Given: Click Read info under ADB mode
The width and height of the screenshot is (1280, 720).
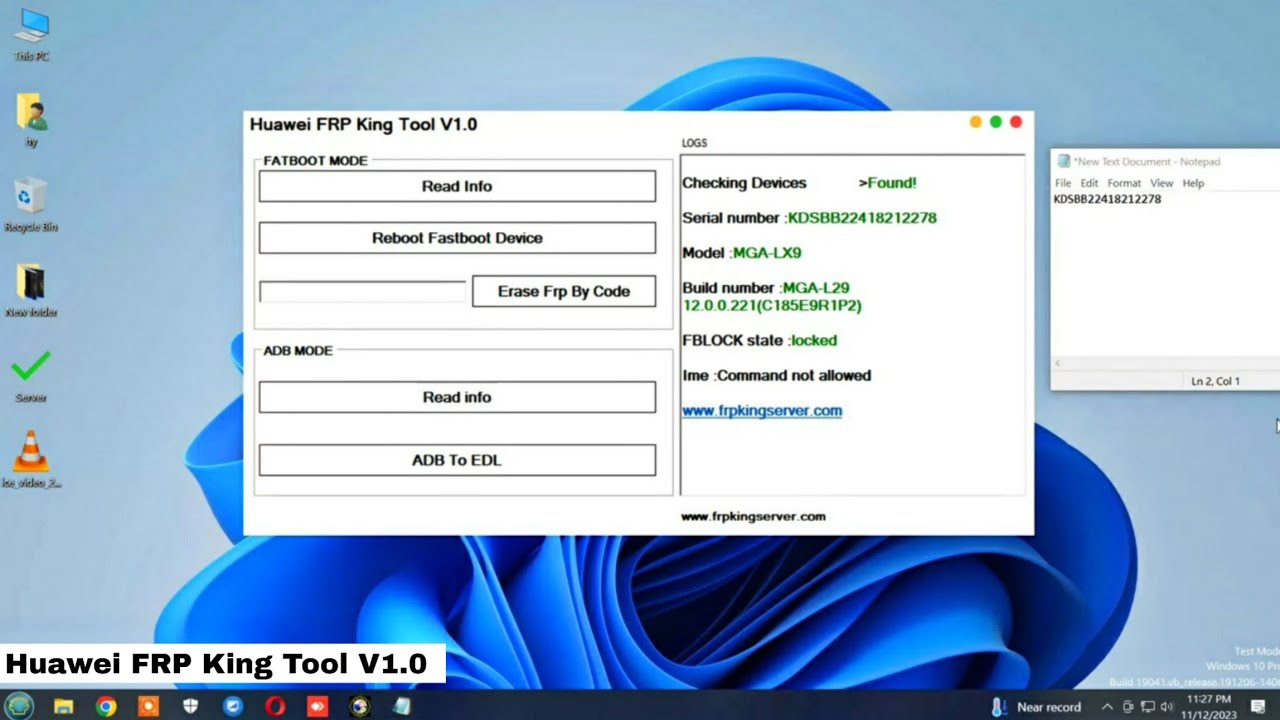Looking at the screenshot, I should click(457, 397).
